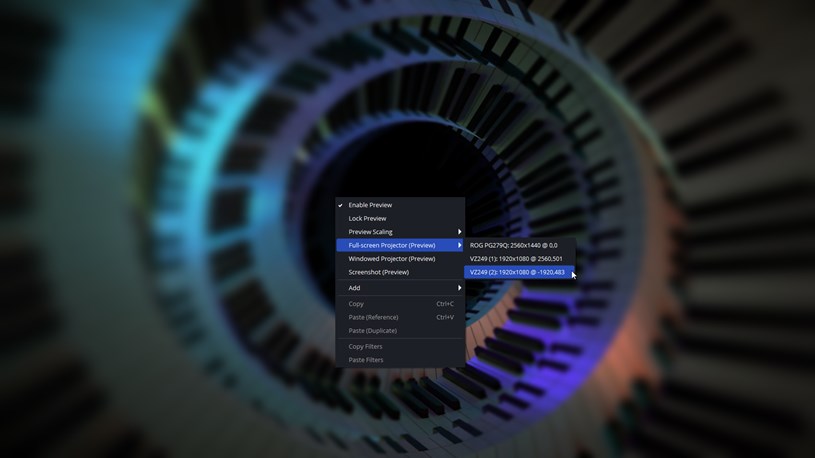Select Lock Preview in context menu
The height and width of the screenshot is (458, 815).
(400, 218)
